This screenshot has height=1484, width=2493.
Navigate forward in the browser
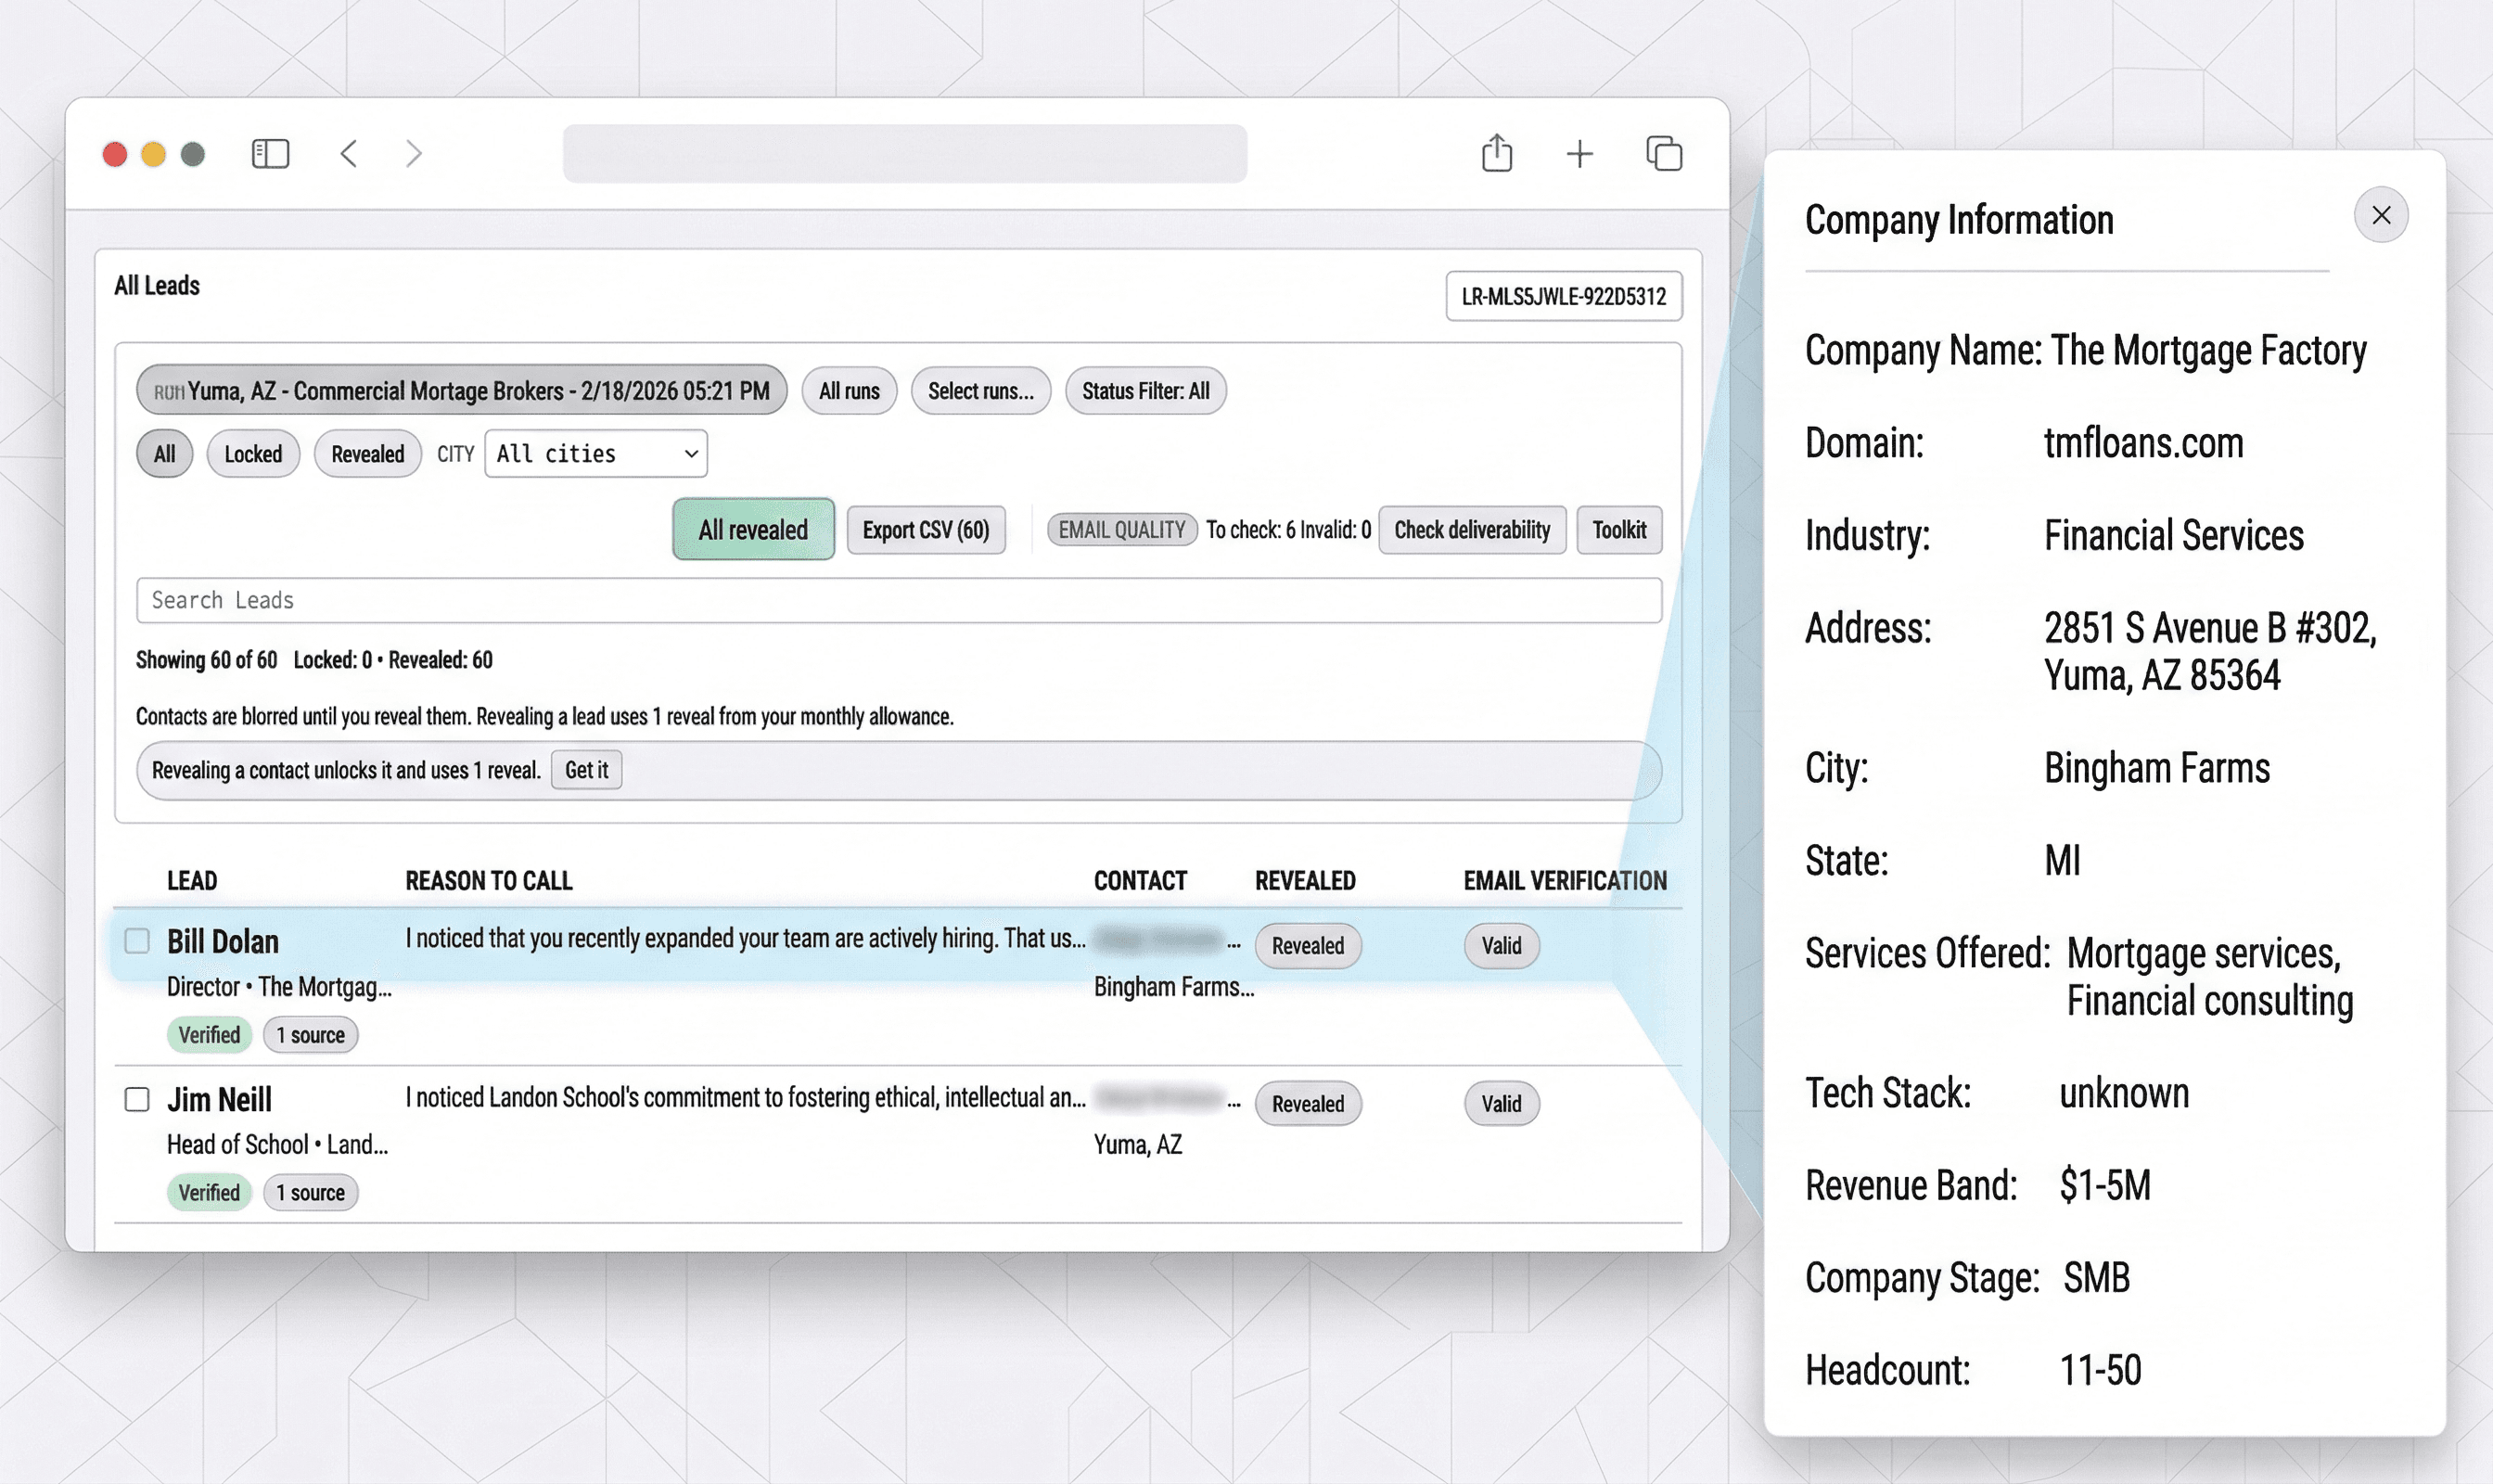coord(414,154)
